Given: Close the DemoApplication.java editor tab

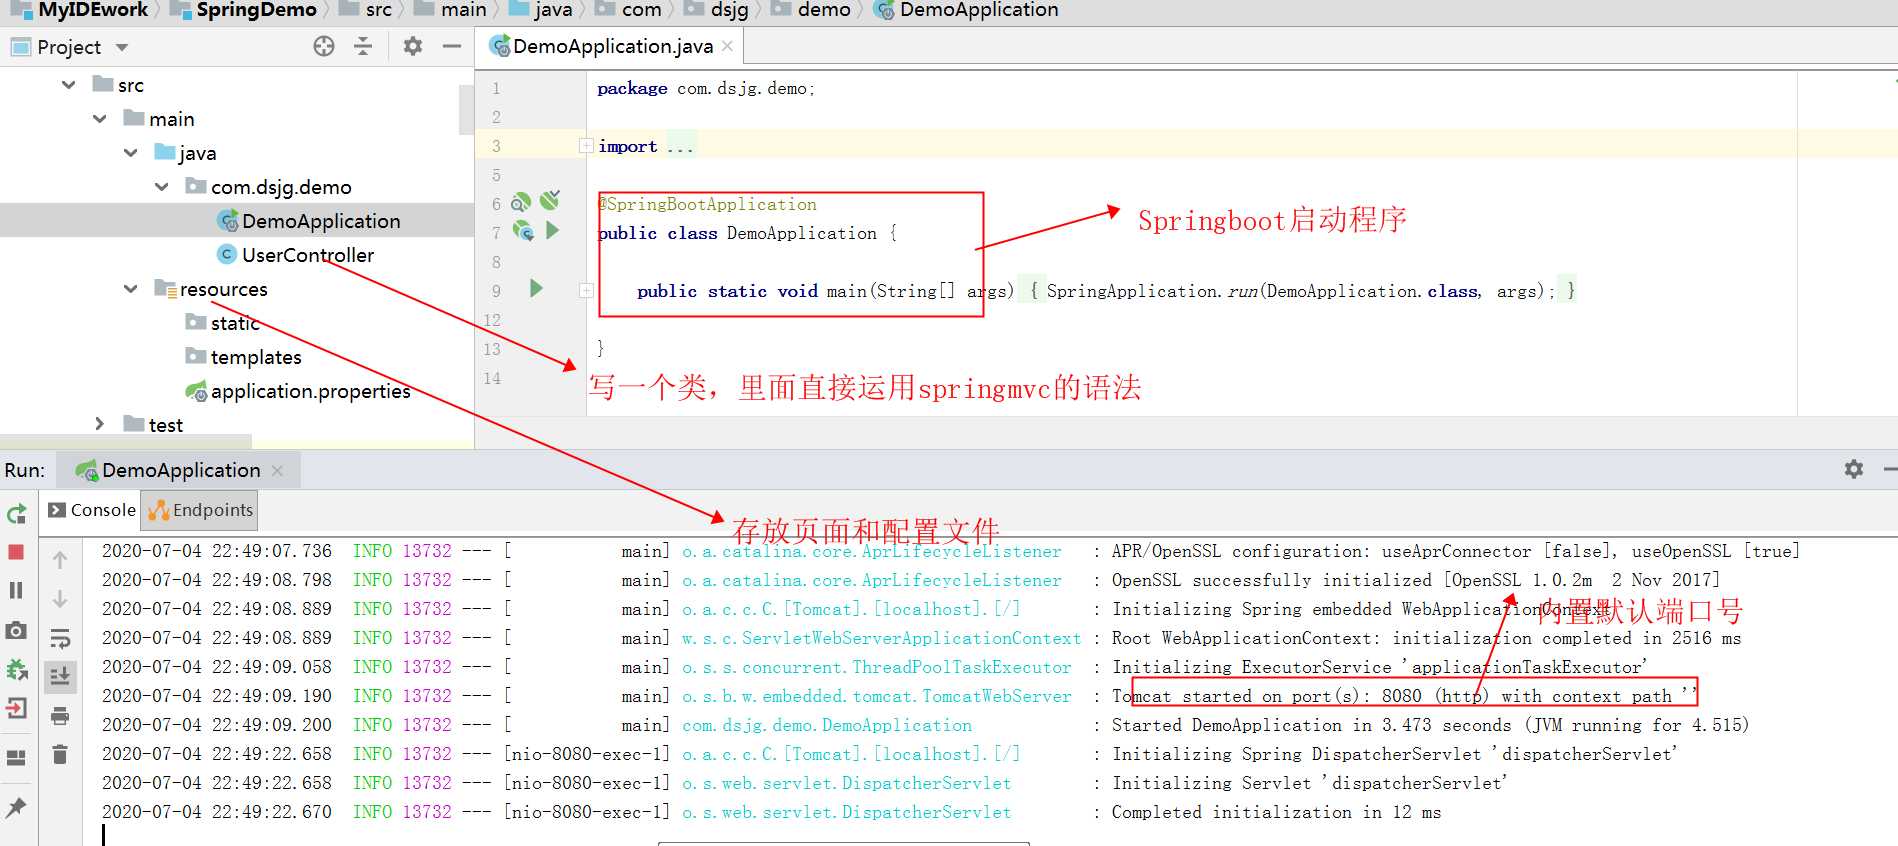Looking at the screenshot, I should [x=727, y=46].
